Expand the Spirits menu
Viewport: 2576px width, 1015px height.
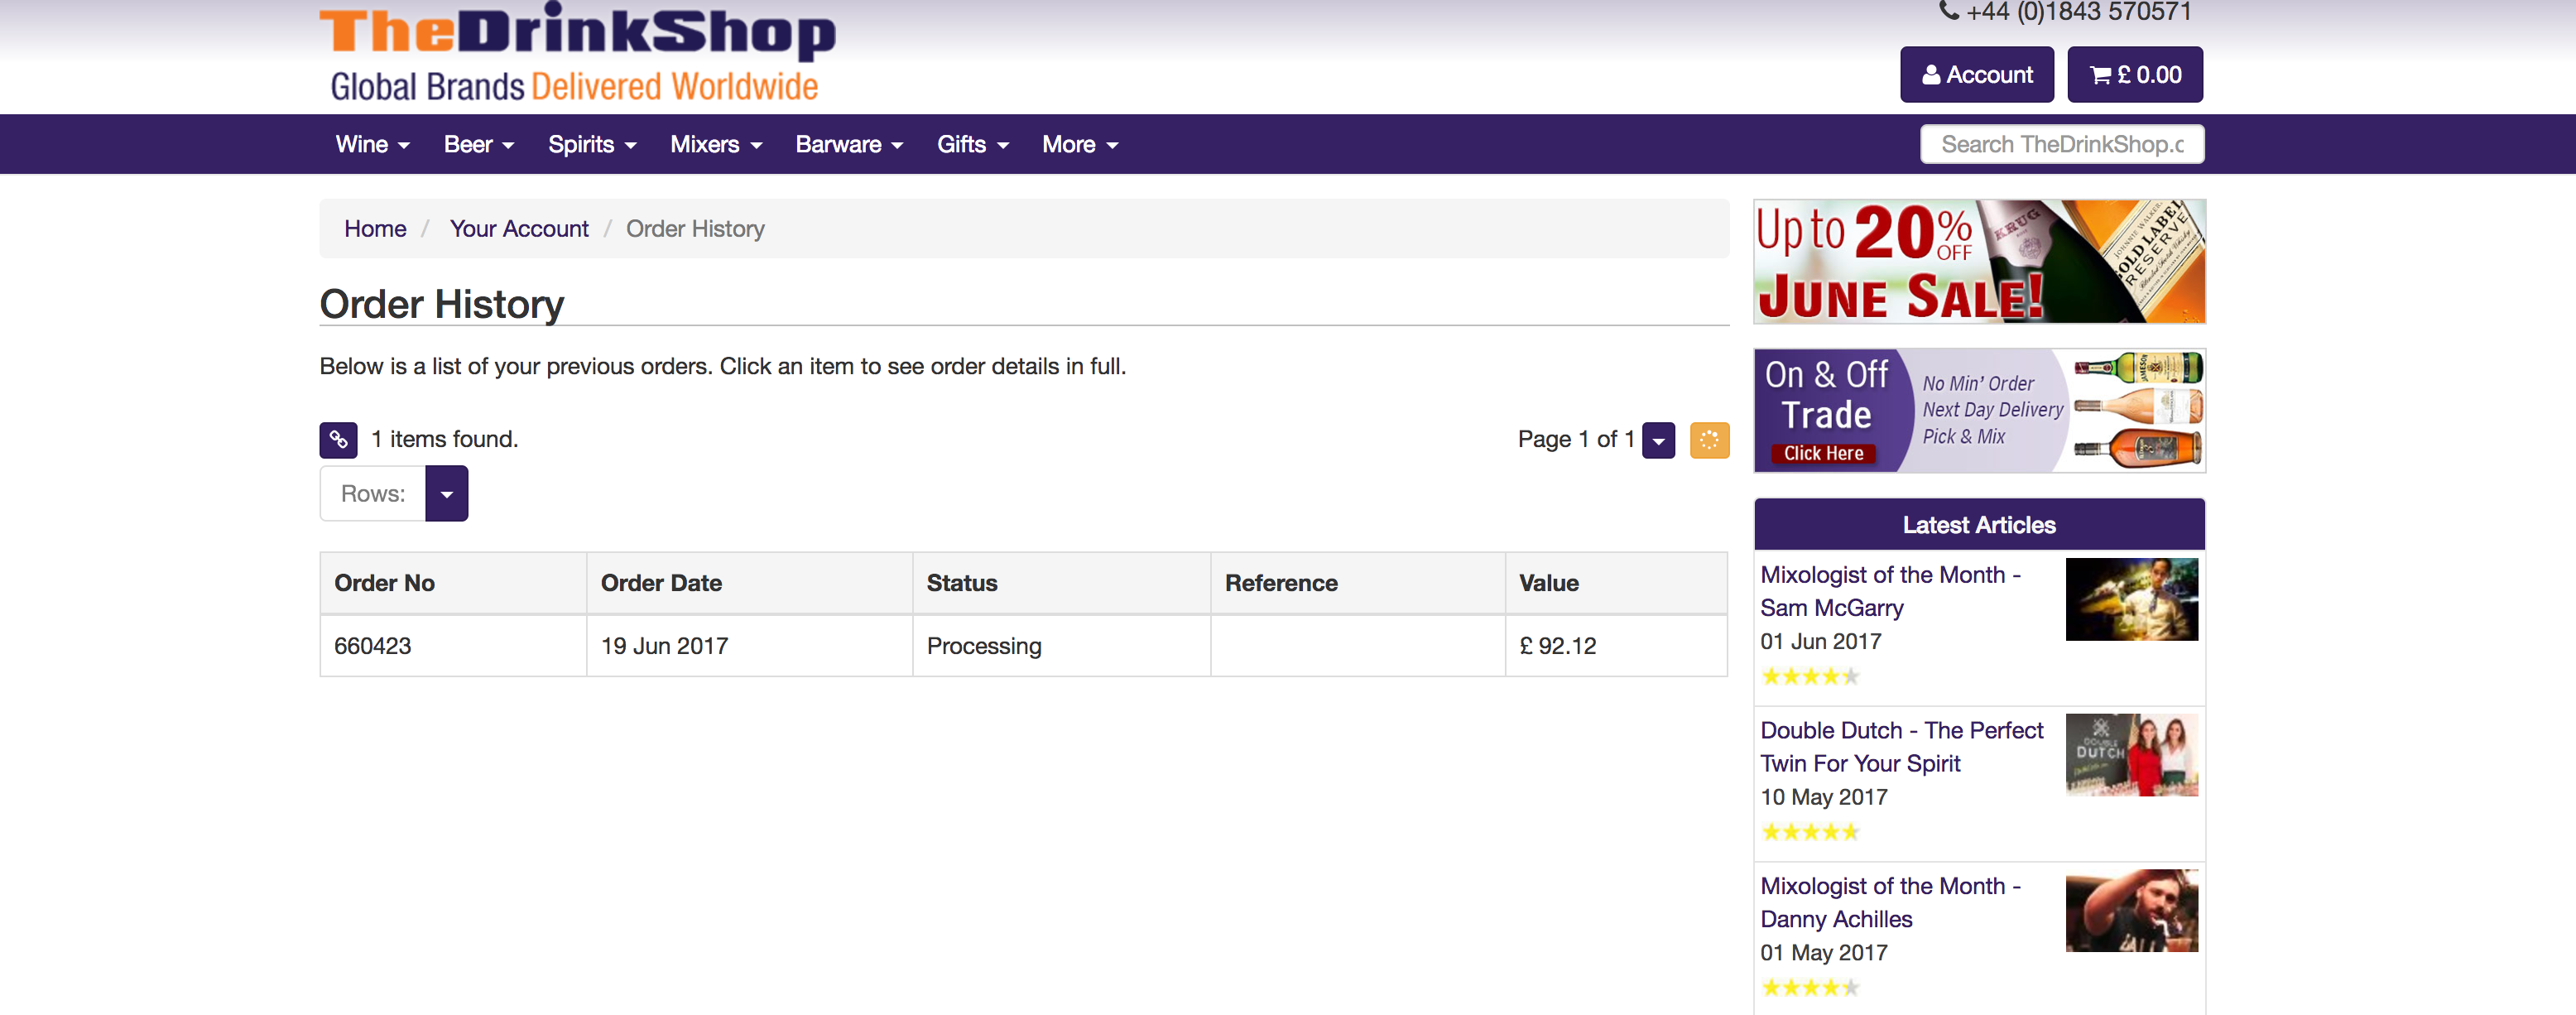(x=592, y=145)
